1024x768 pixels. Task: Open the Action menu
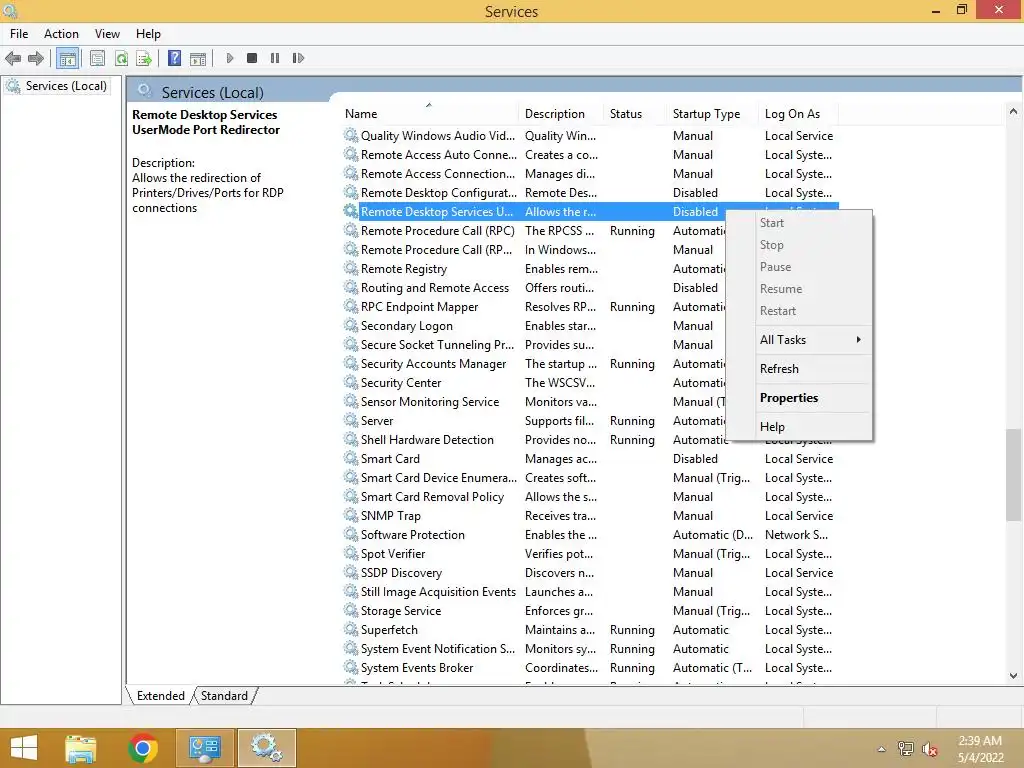click(61, 34)
